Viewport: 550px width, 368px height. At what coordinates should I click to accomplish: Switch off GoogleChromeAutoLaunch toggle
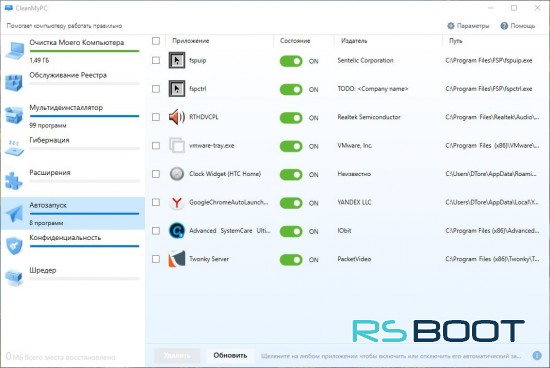coord(291,203)
